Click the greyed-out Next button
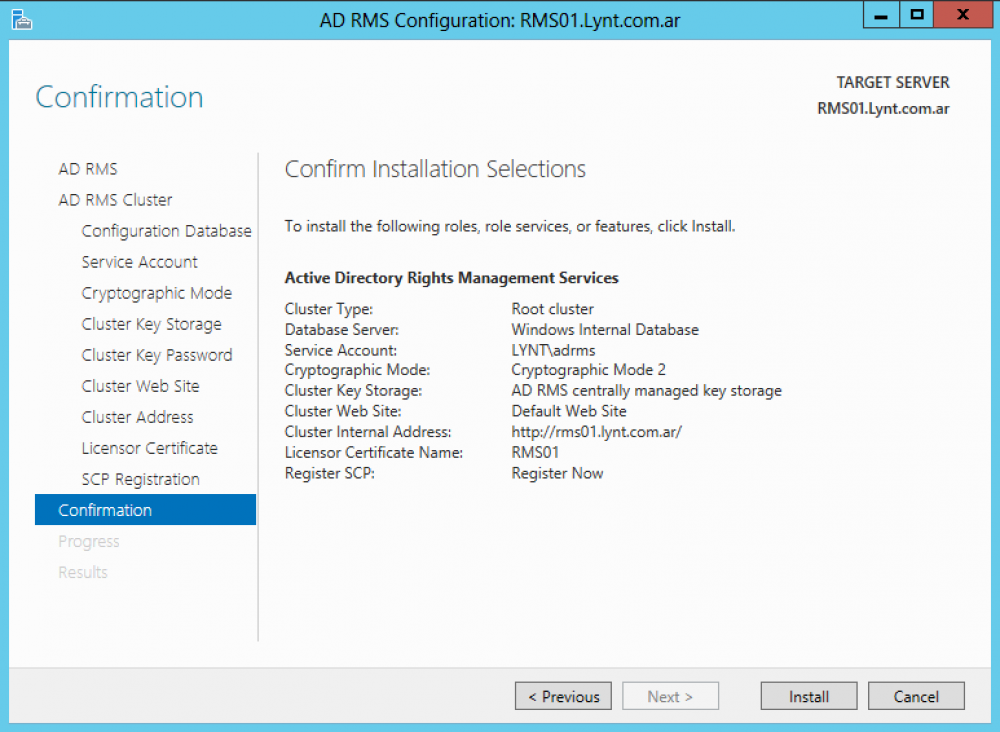 pyautogui.click(x=670, y=696)
